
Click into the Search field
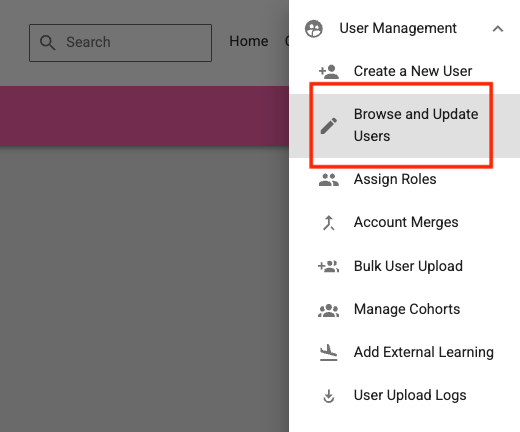120,43
